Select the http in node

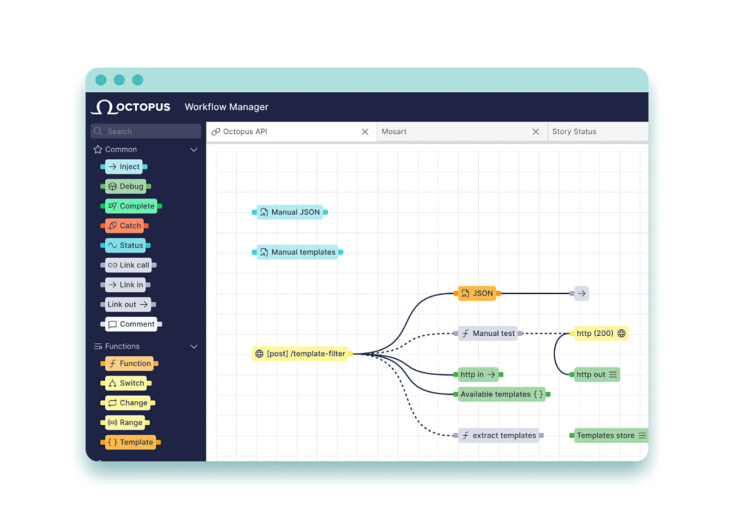point(478,375)
